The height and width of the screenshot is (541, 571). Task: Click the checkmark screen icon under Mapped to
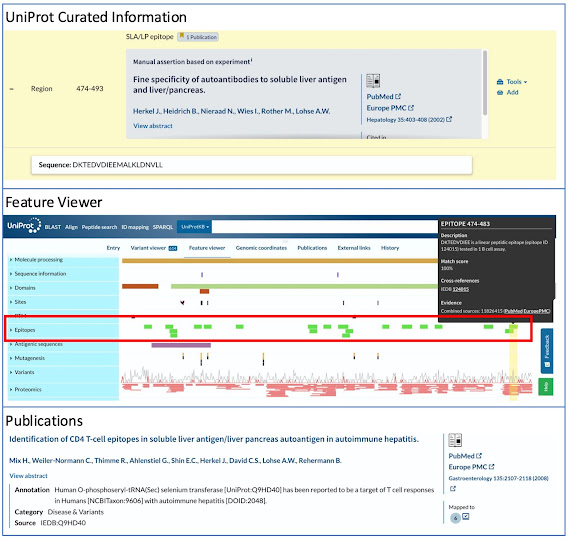coord(466,516)
